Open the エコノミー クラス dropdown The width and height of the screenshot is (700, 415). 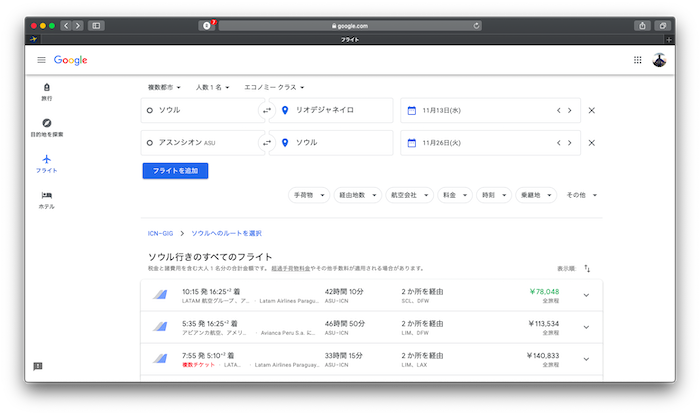click(274, 87)
